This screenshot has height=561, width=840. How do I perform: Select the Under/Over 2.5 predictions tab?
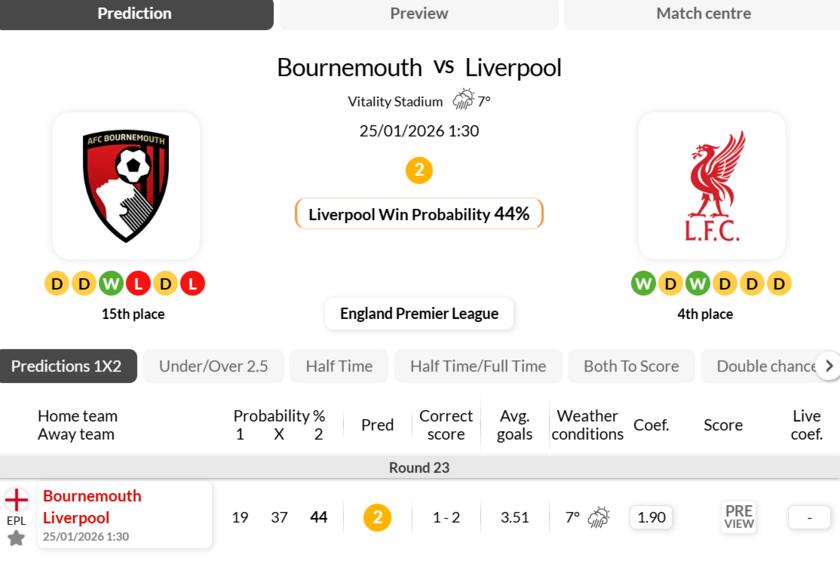pos(213,366)
